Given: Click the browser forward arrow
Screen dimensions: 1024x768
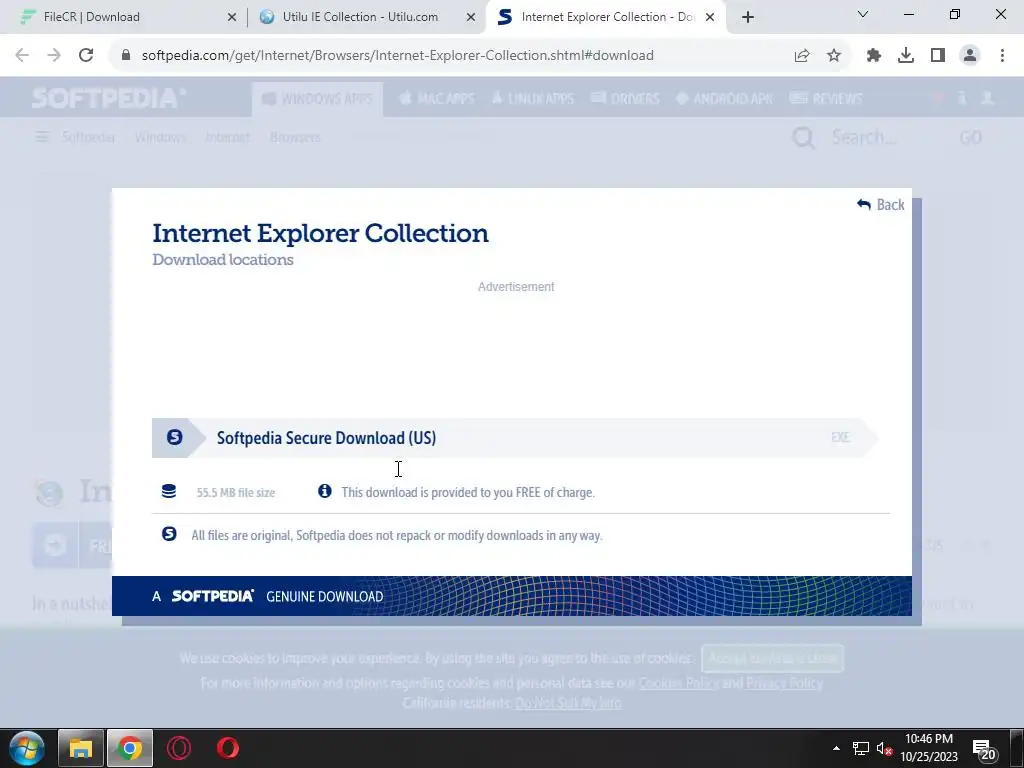Looking at the screenshot, I should coord(54,56).
